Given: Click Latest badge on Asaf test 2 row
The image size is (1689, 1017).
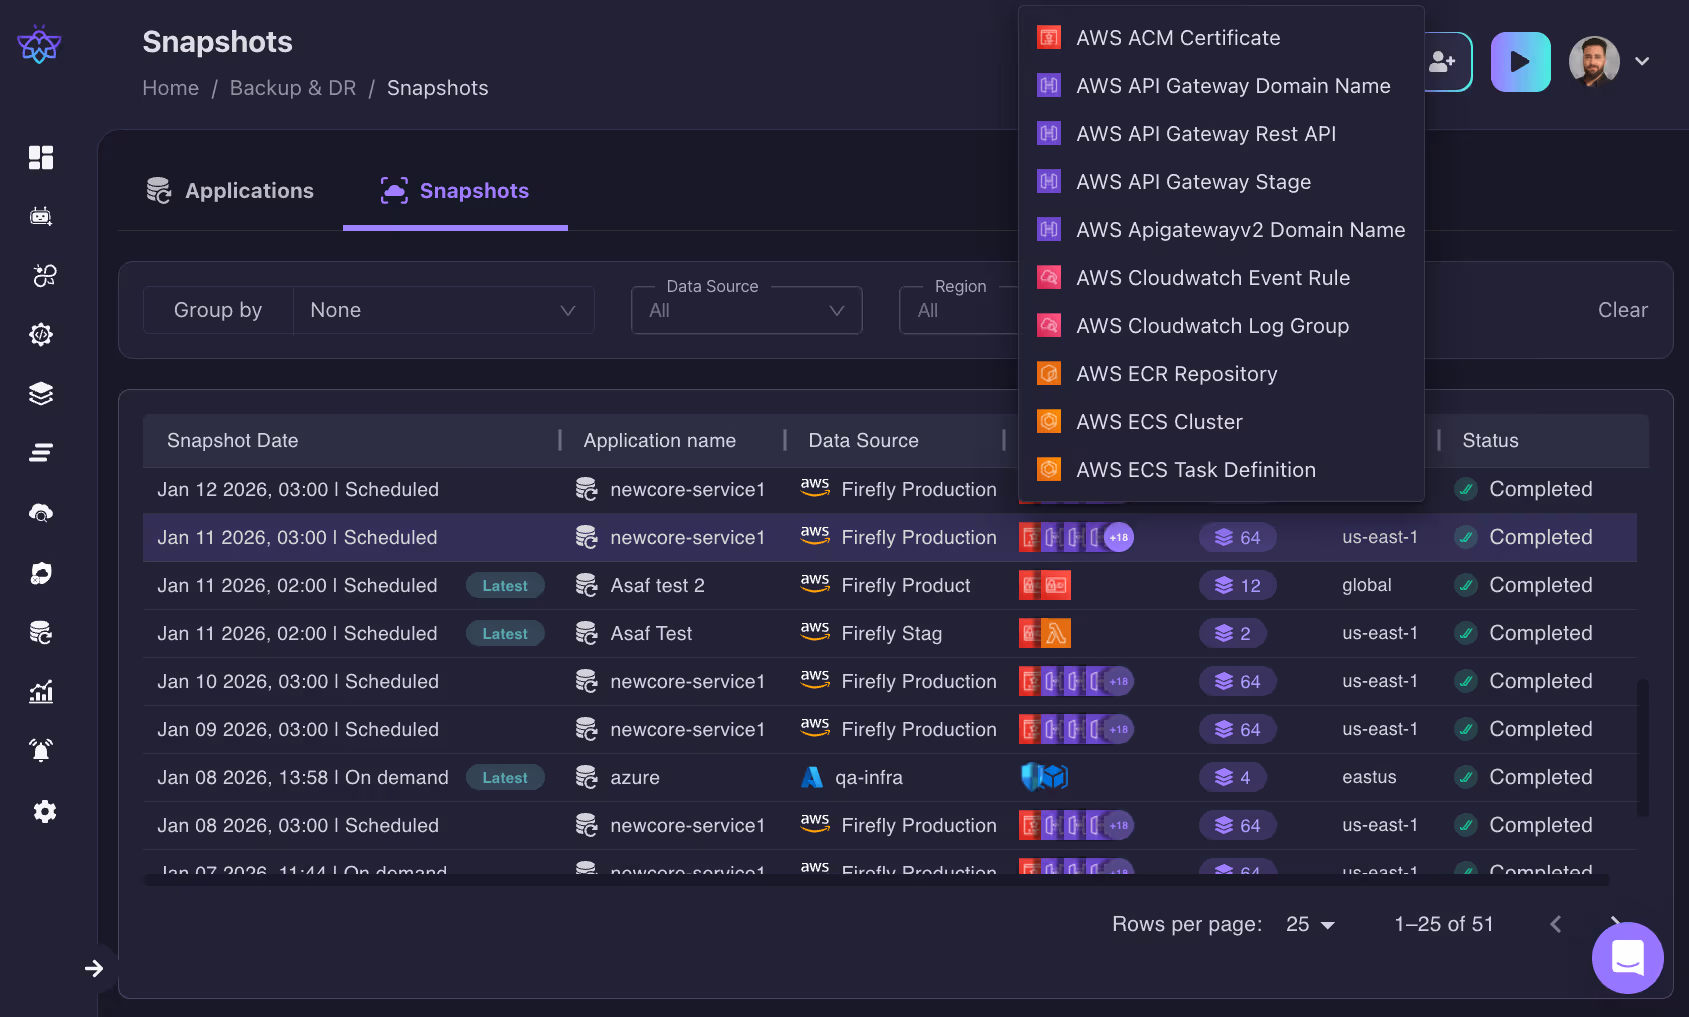Looking at the screenshot, I should pos(505,586).
